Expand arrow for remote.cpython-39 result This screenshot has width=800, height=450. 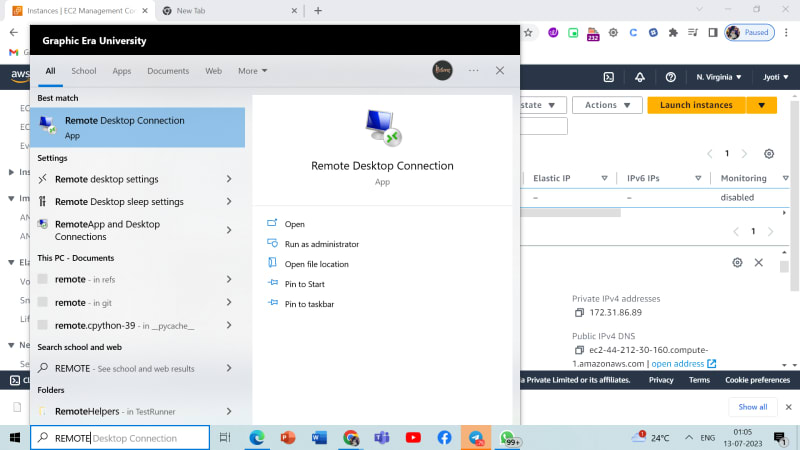(x=229, y=326)
